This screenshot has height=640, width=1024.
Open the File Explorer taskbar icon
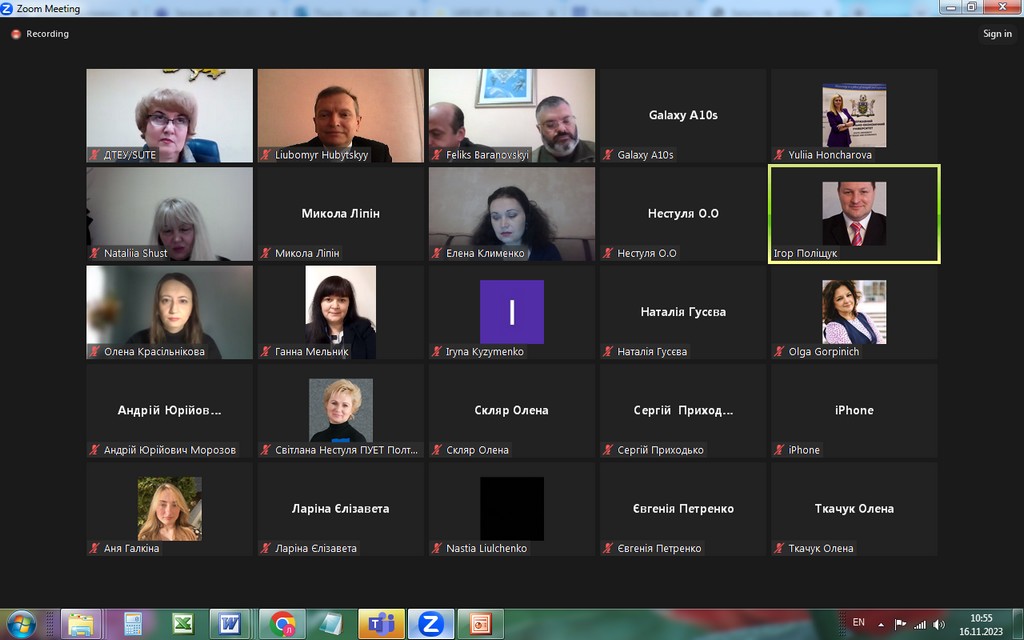(83, 623)
